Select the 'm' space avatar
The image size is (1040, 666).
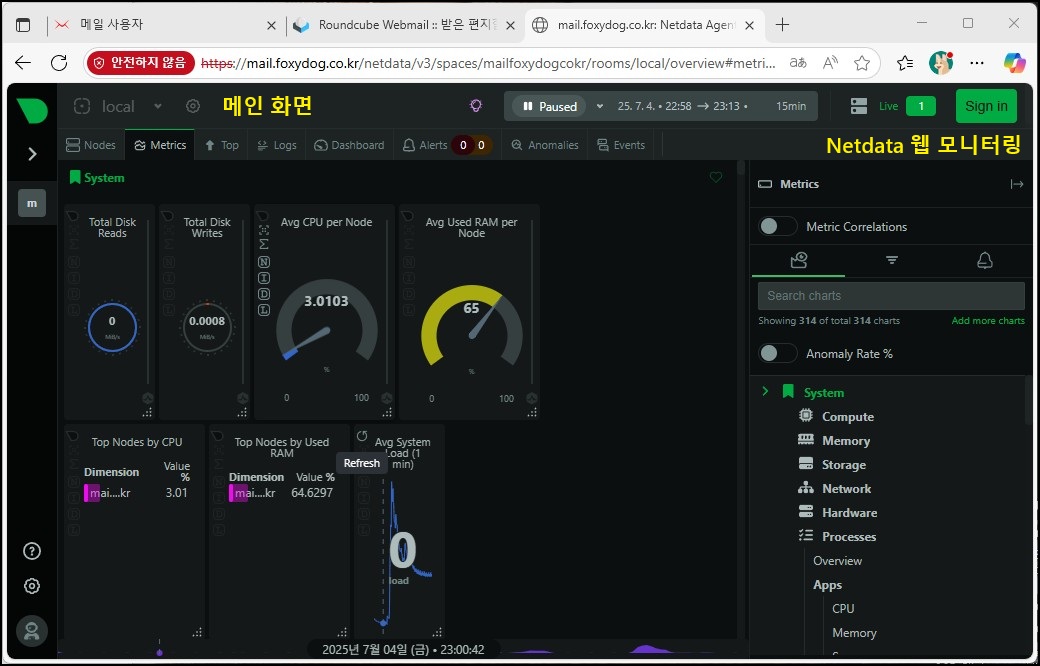(x=32, y=203)
